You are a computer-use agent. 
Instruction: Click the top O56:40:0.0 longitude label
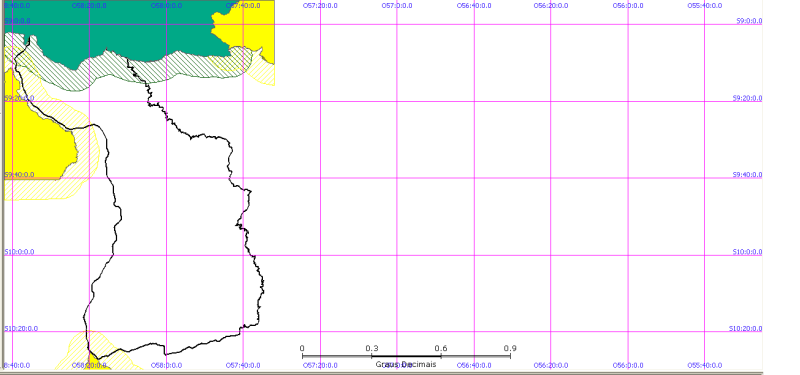(474, 6)
